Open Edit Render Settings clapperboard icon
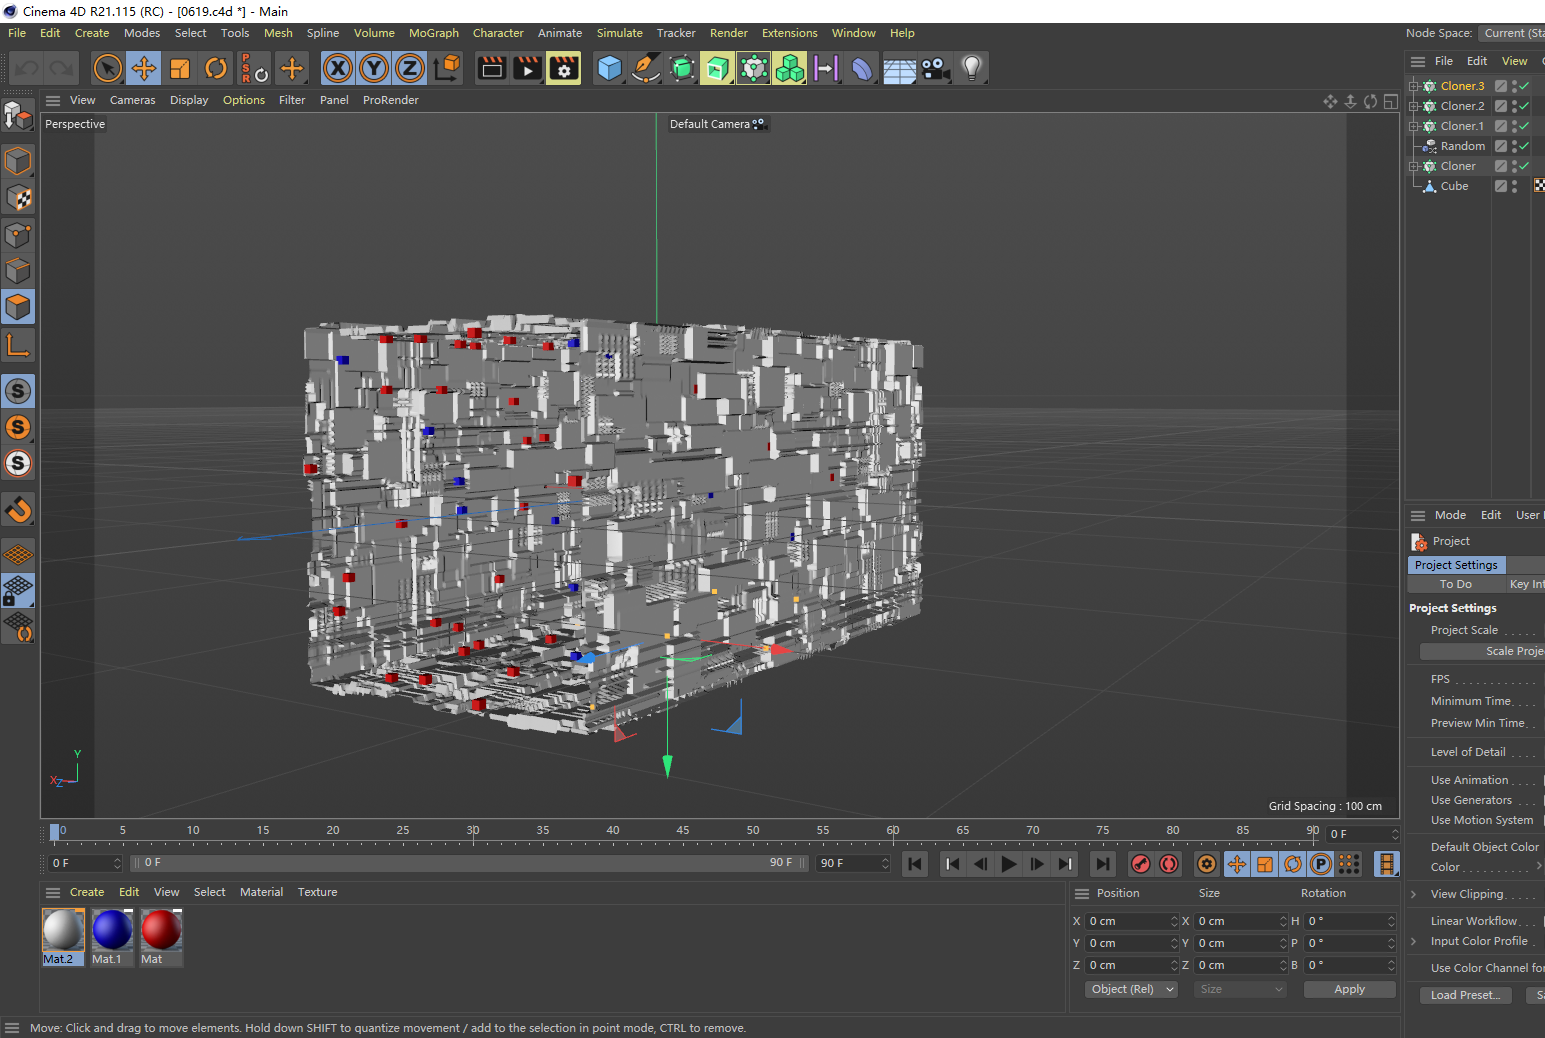 point(563,68)
